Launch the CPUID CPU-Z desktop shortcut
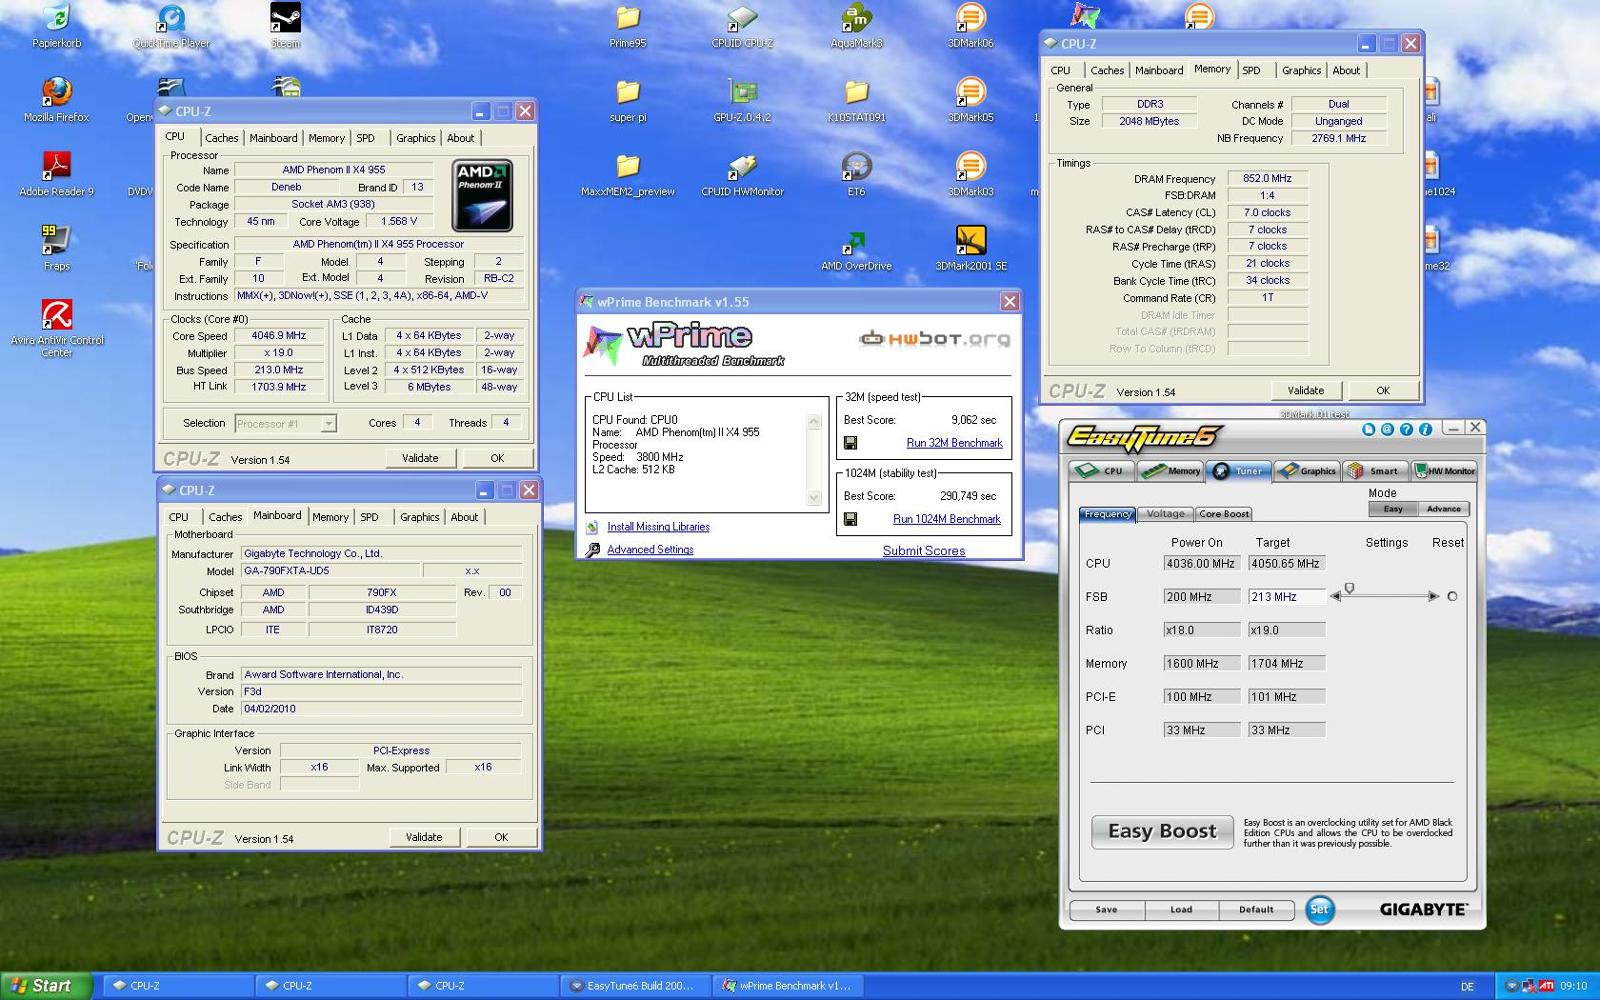The image size is (1600, 1000). (742, 27)
